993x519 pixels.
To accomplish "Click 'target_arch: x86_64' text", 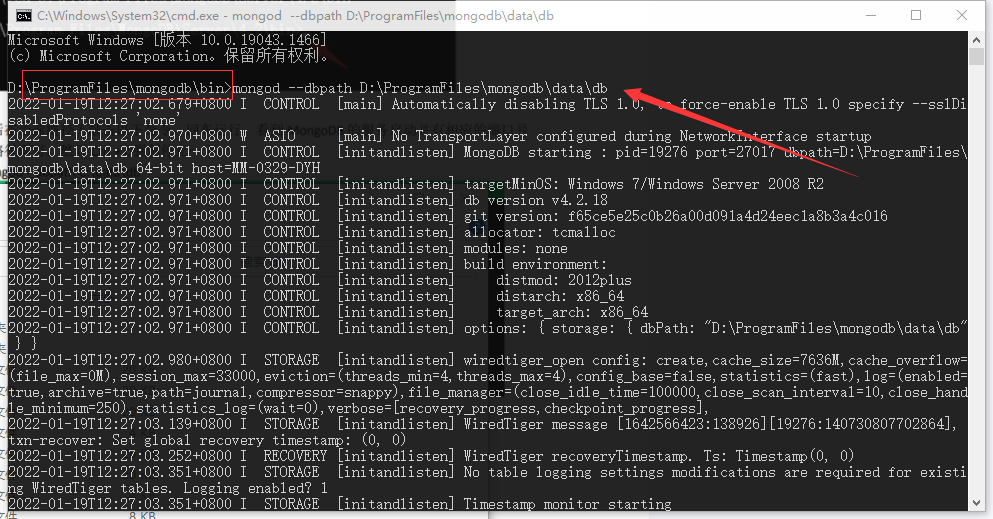I will pyautogui.click(x=572, y=312).
